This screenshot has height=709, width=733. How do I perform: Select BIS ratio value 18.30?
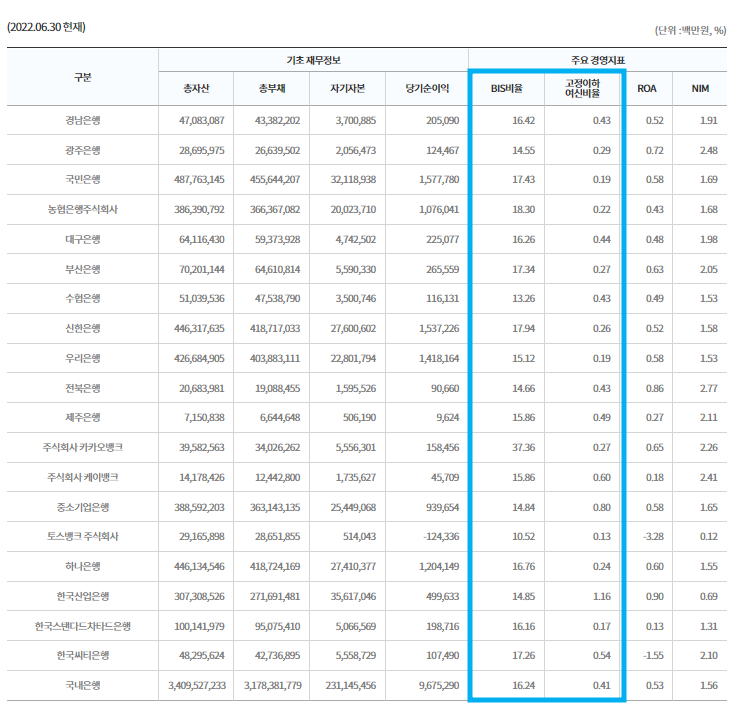point(524,209)
